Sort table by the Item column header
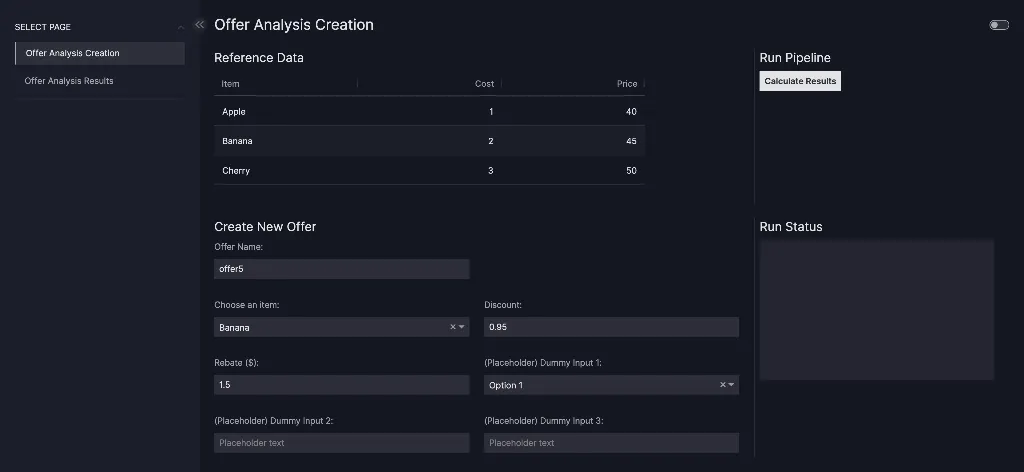 [x=231, y=84]
